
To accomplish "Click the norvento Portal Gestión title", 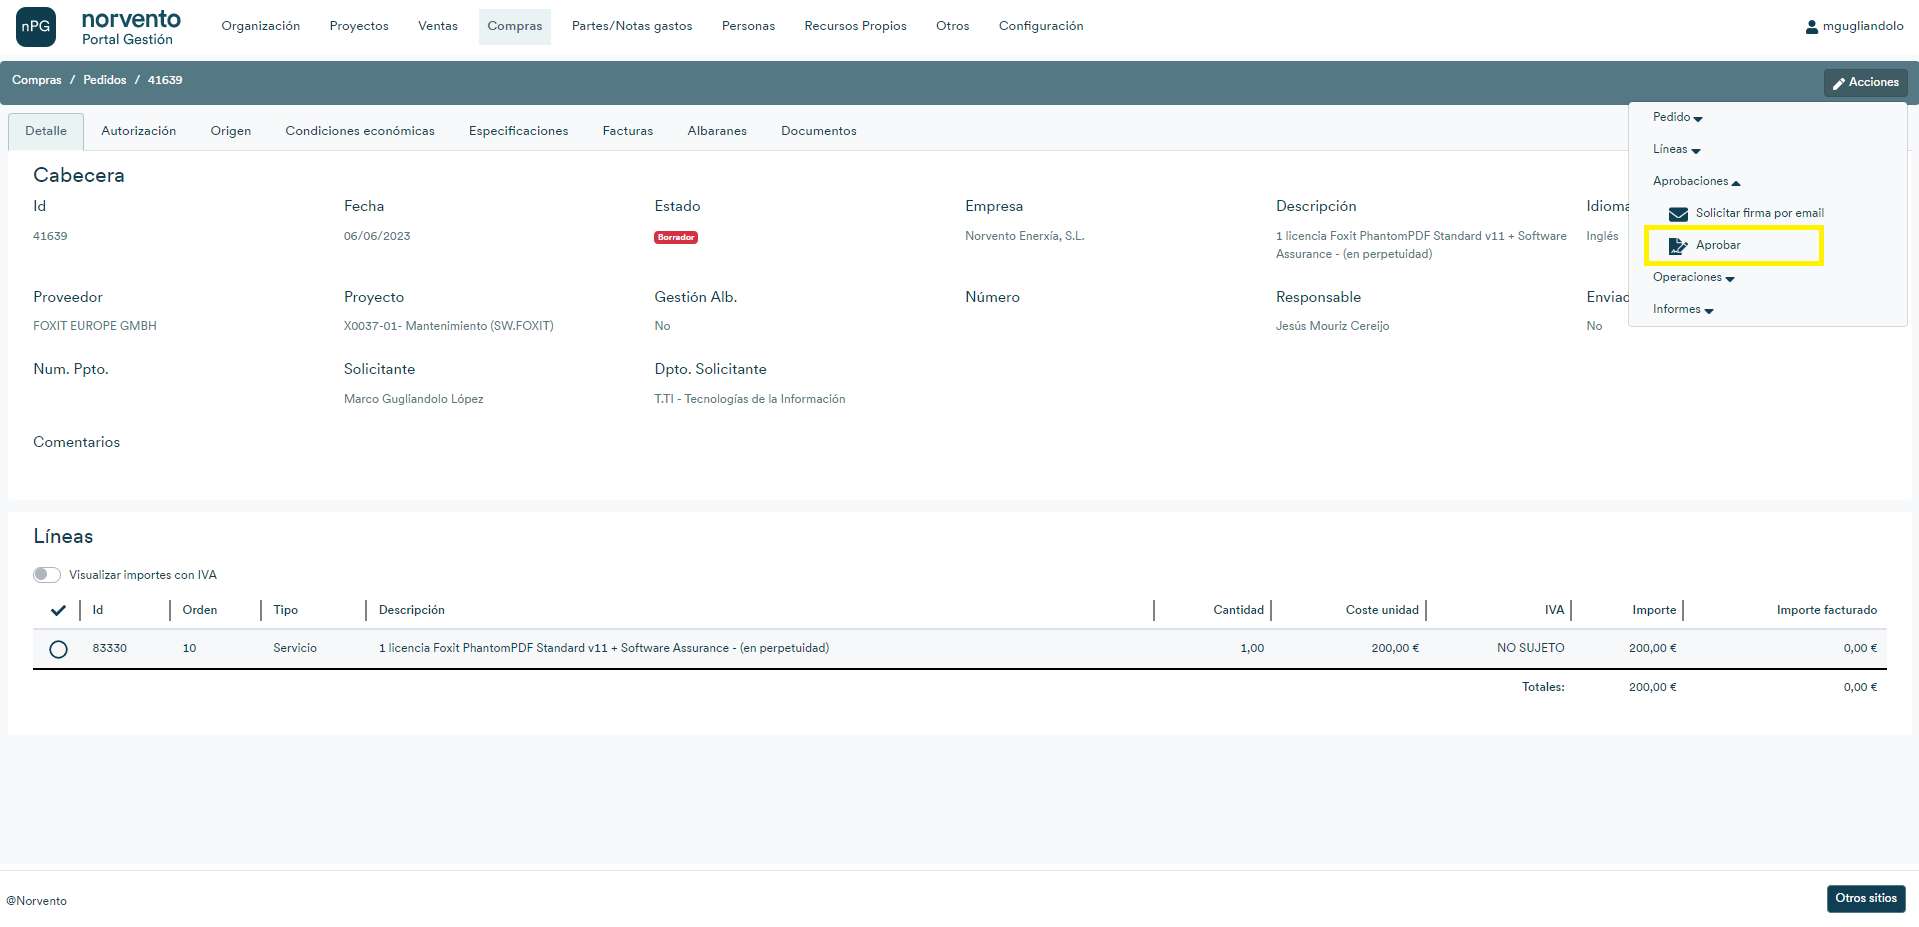I will [130, 27].
